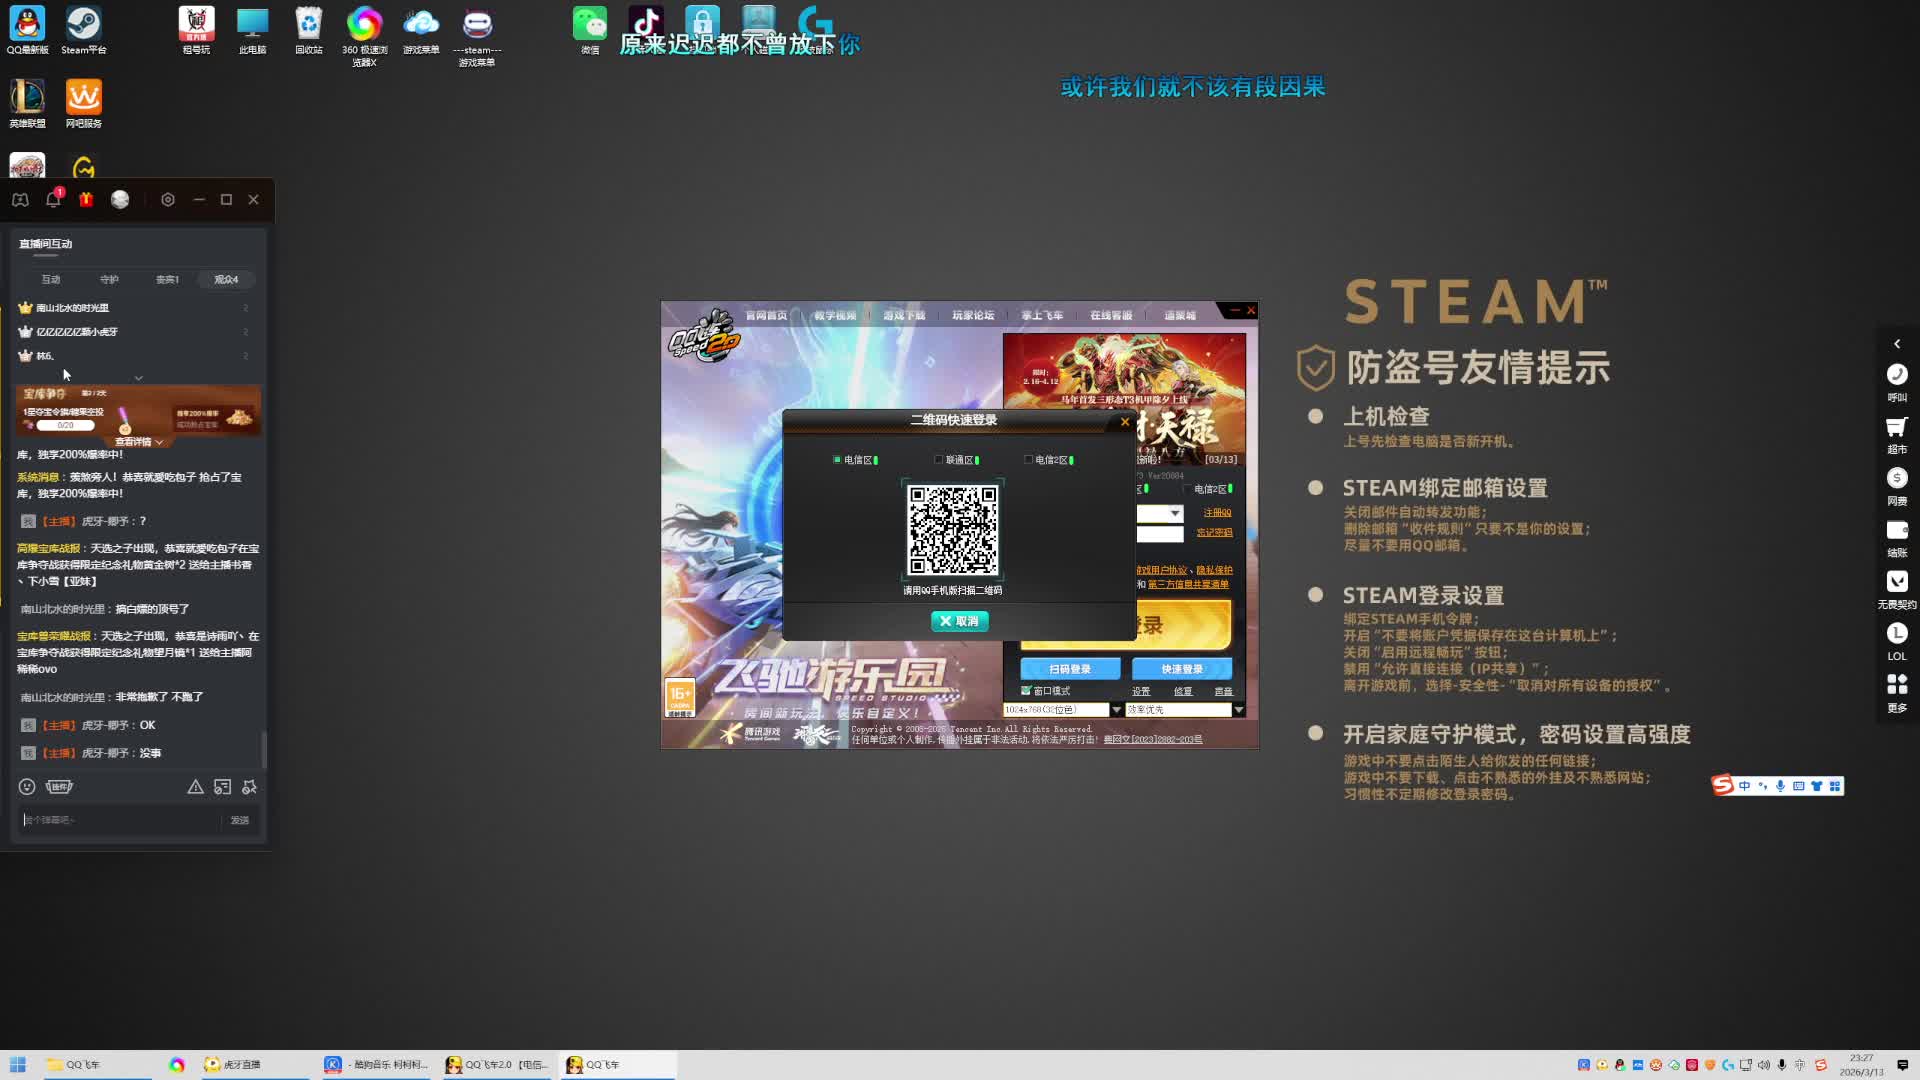Open 玩家论坛 in the launcher top menu
The height and width of the screenshot is (1080, 1920).
972,315
